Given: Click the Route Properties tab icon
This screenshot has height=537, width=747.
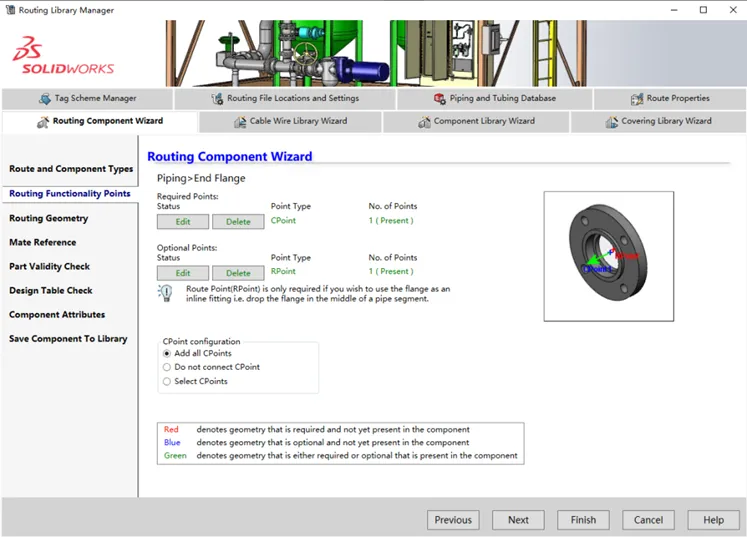Looking at the screenshot, I should 637,99.
